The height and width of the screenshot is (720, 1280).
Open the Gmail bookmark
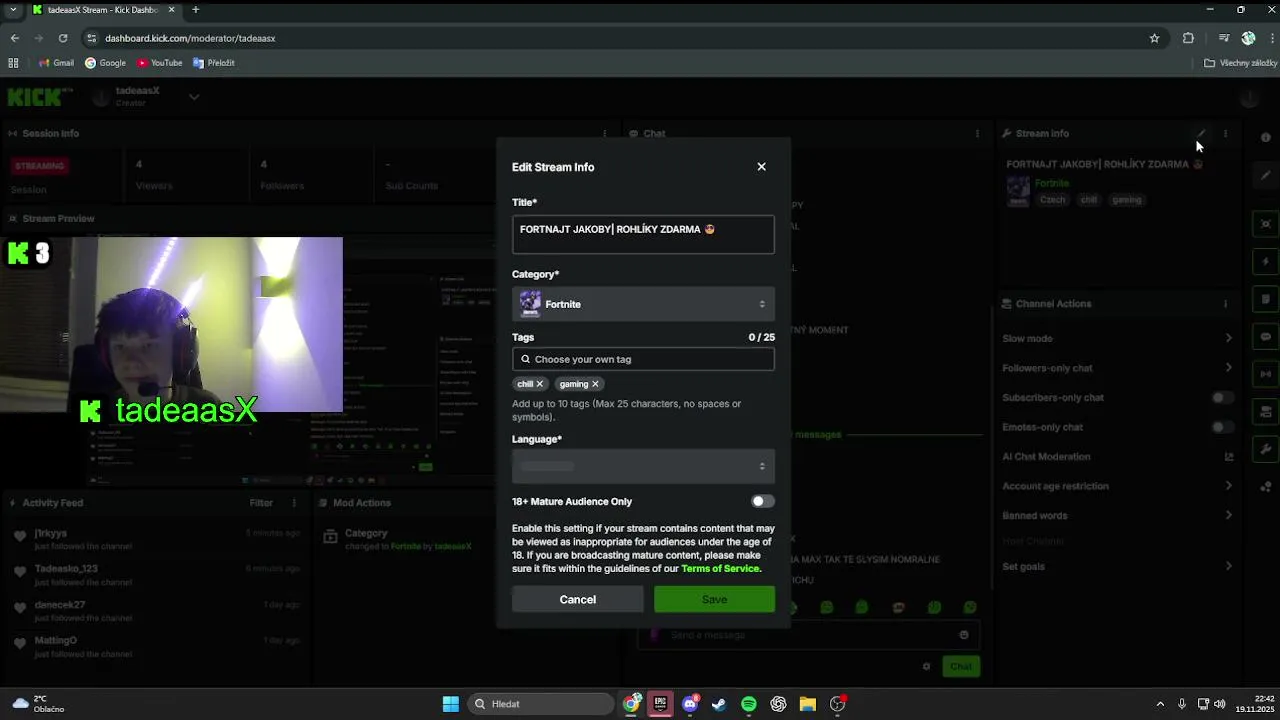click(57, 63)
